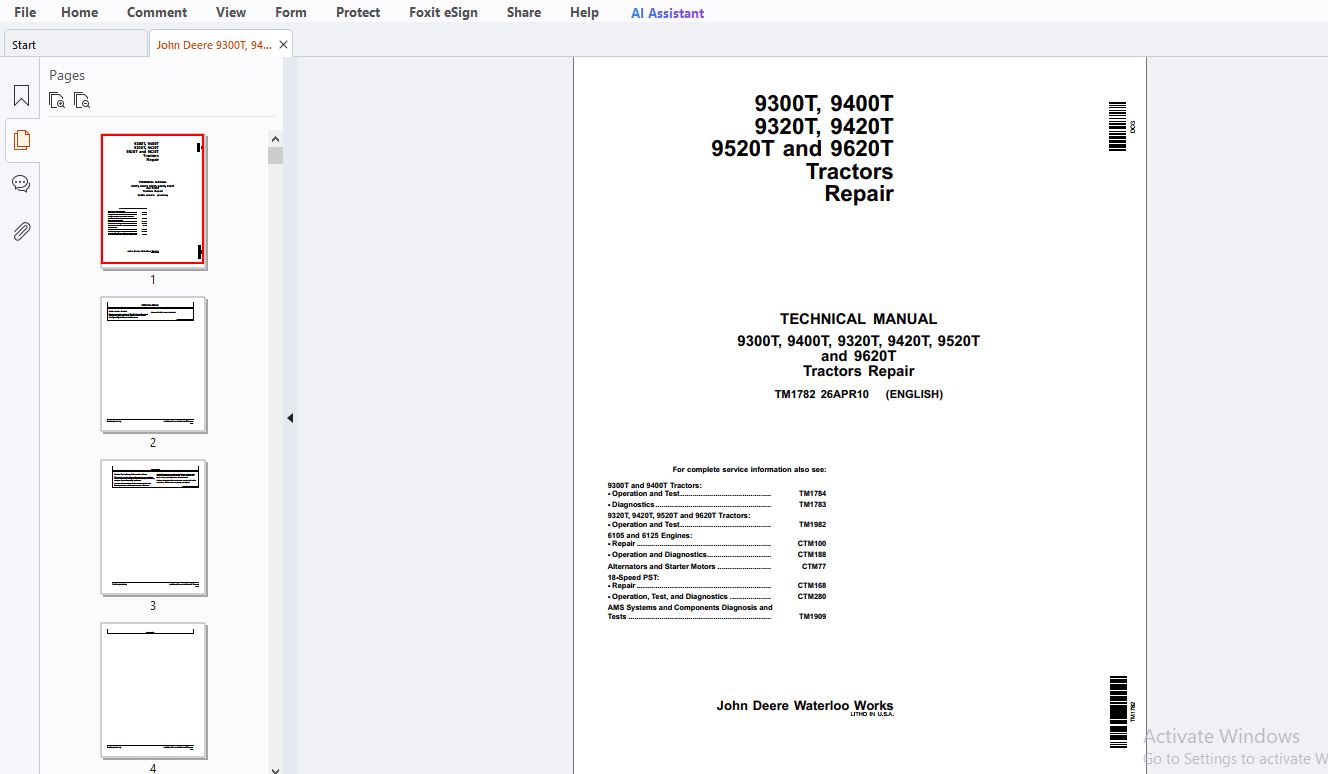
Task: Open the Comment ribbon tab
Action: (x=157, y=12)
